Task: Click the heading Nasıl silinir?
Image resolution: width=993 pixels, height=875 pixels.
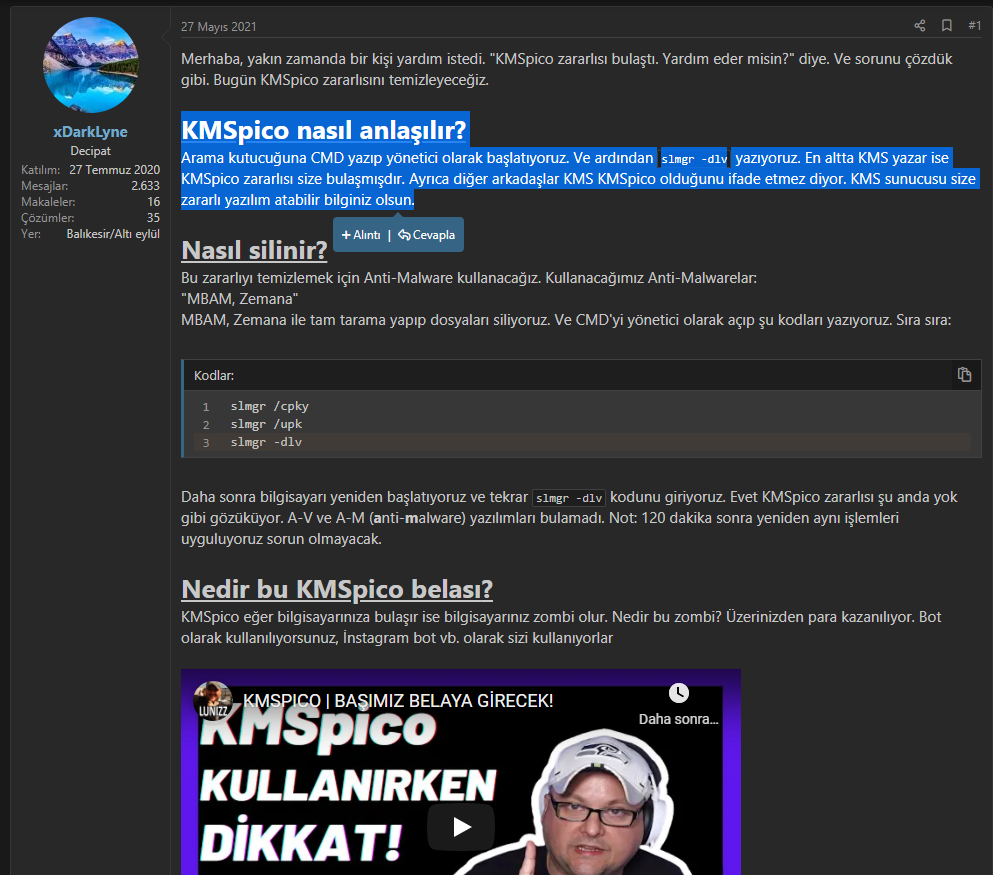Action: click(x=254, y=250)
